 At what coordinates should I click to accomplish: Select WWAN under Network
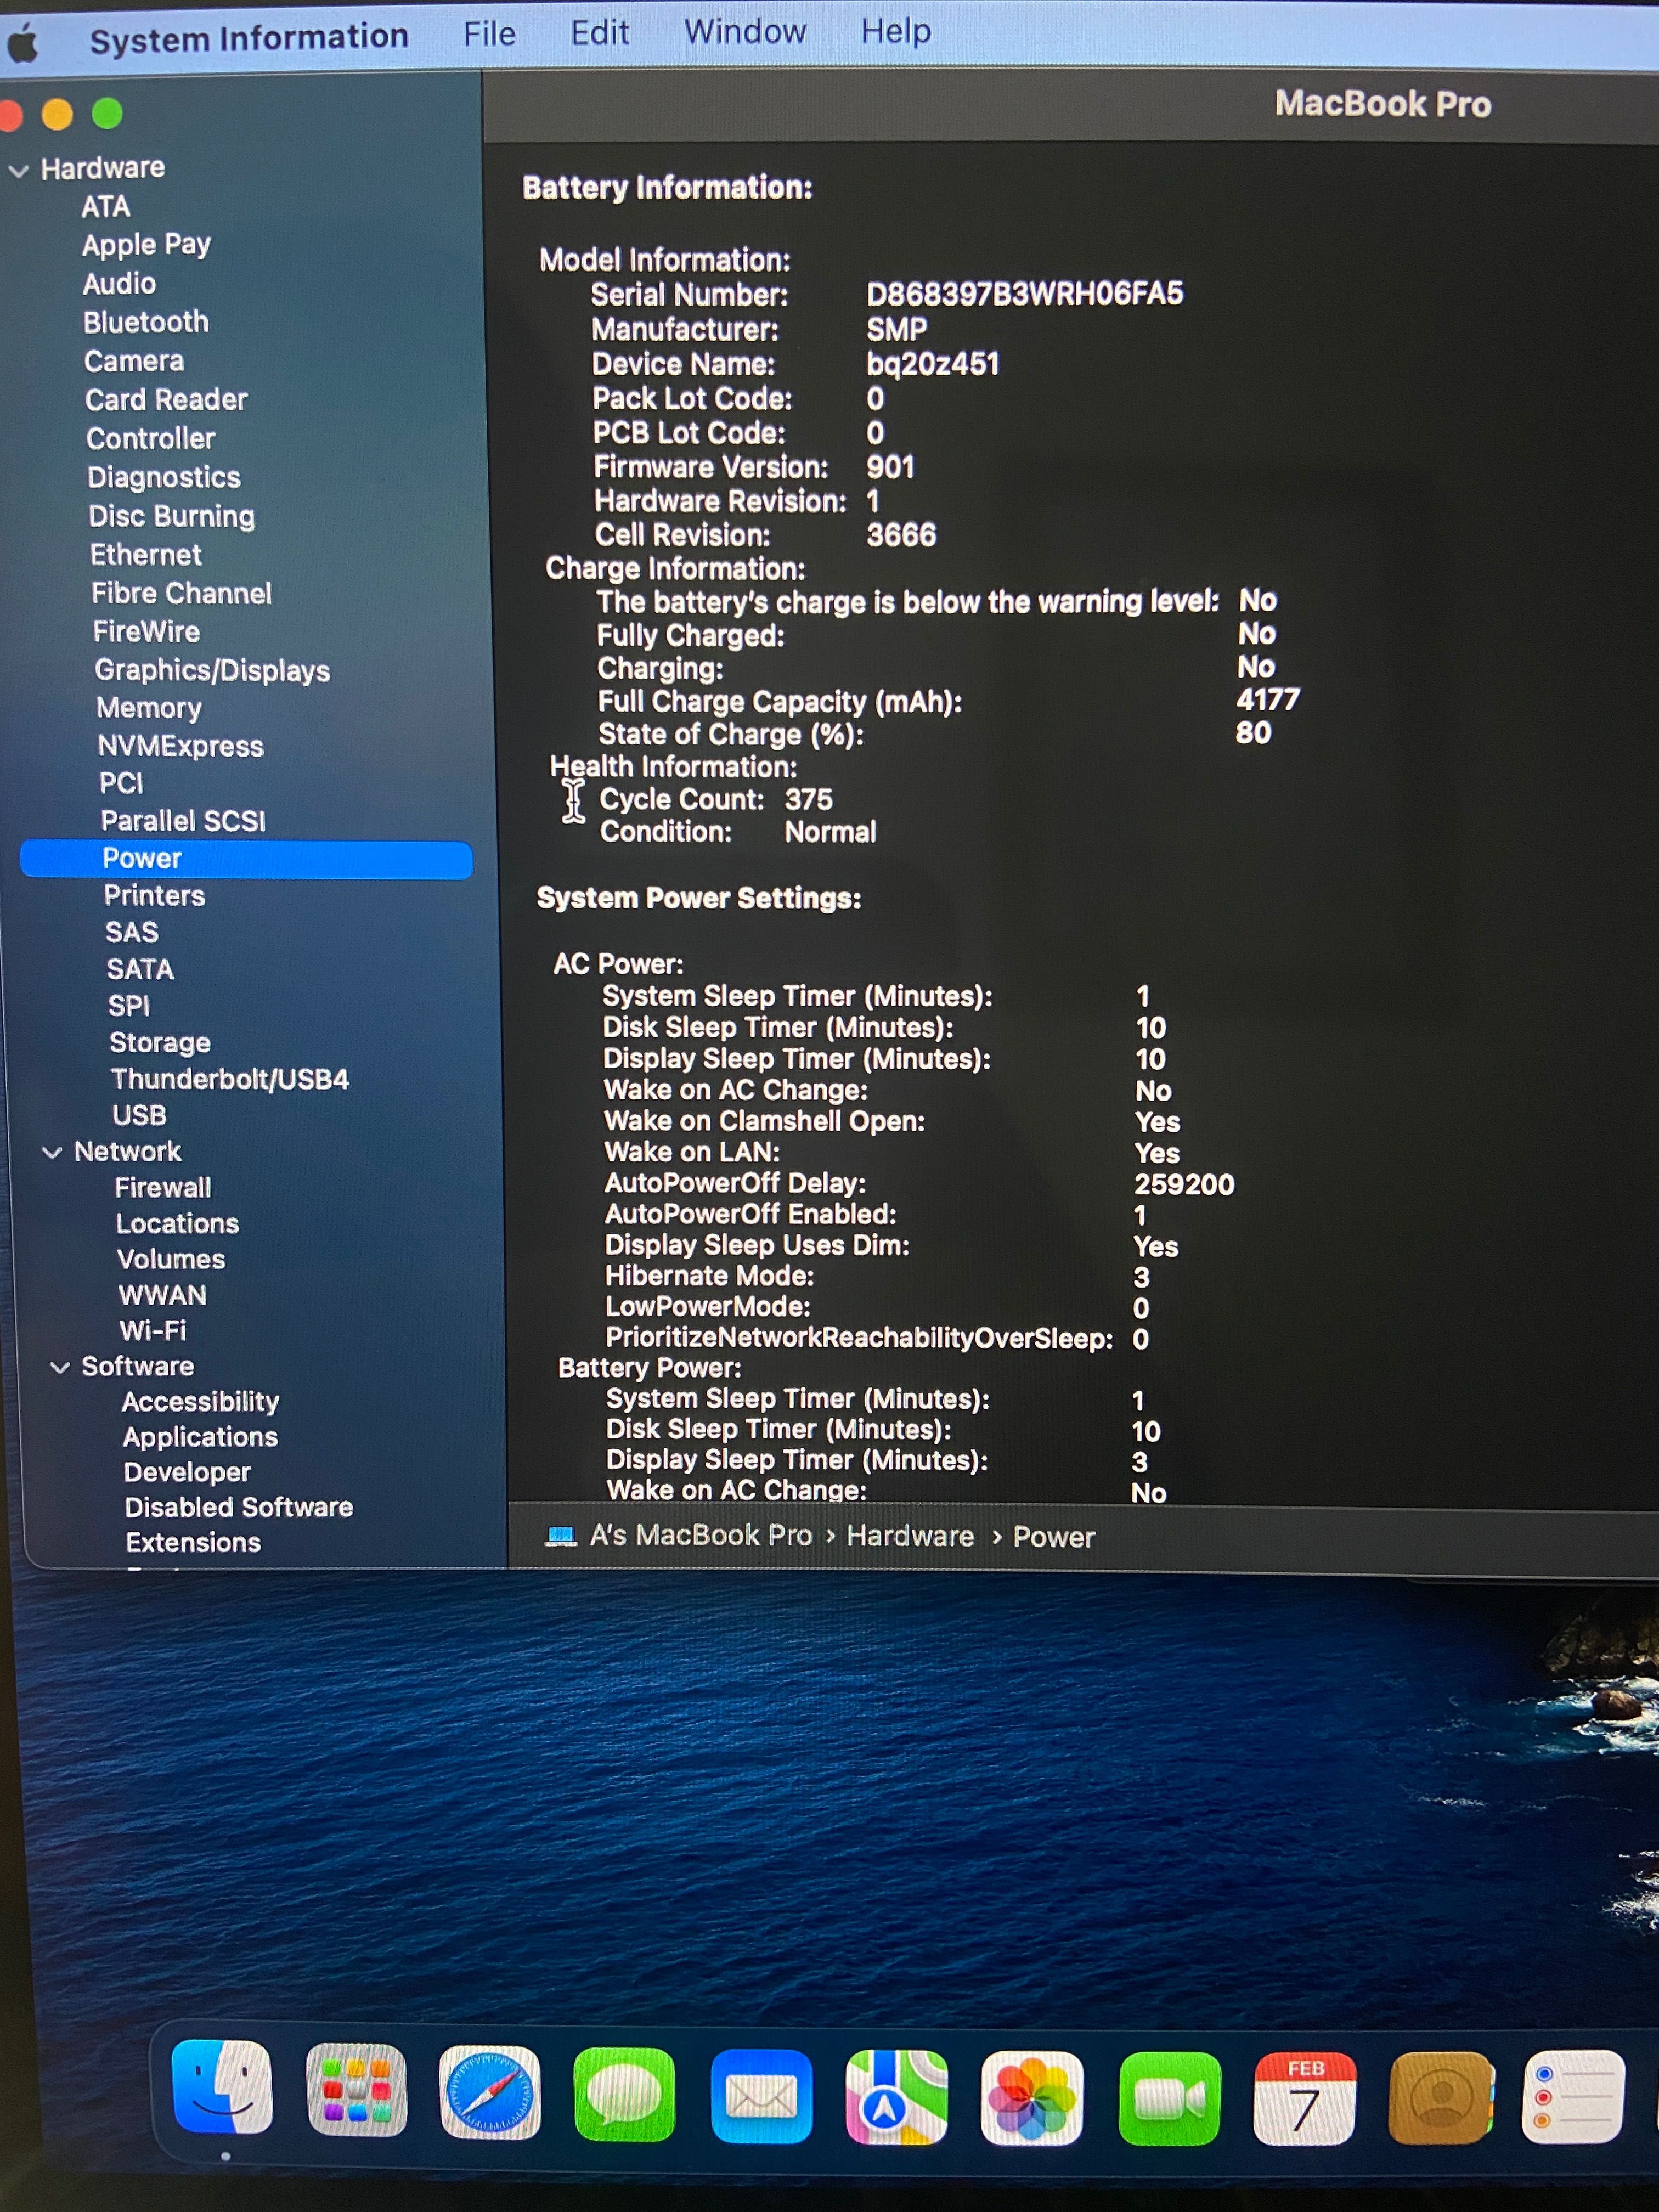[162, 1295]
